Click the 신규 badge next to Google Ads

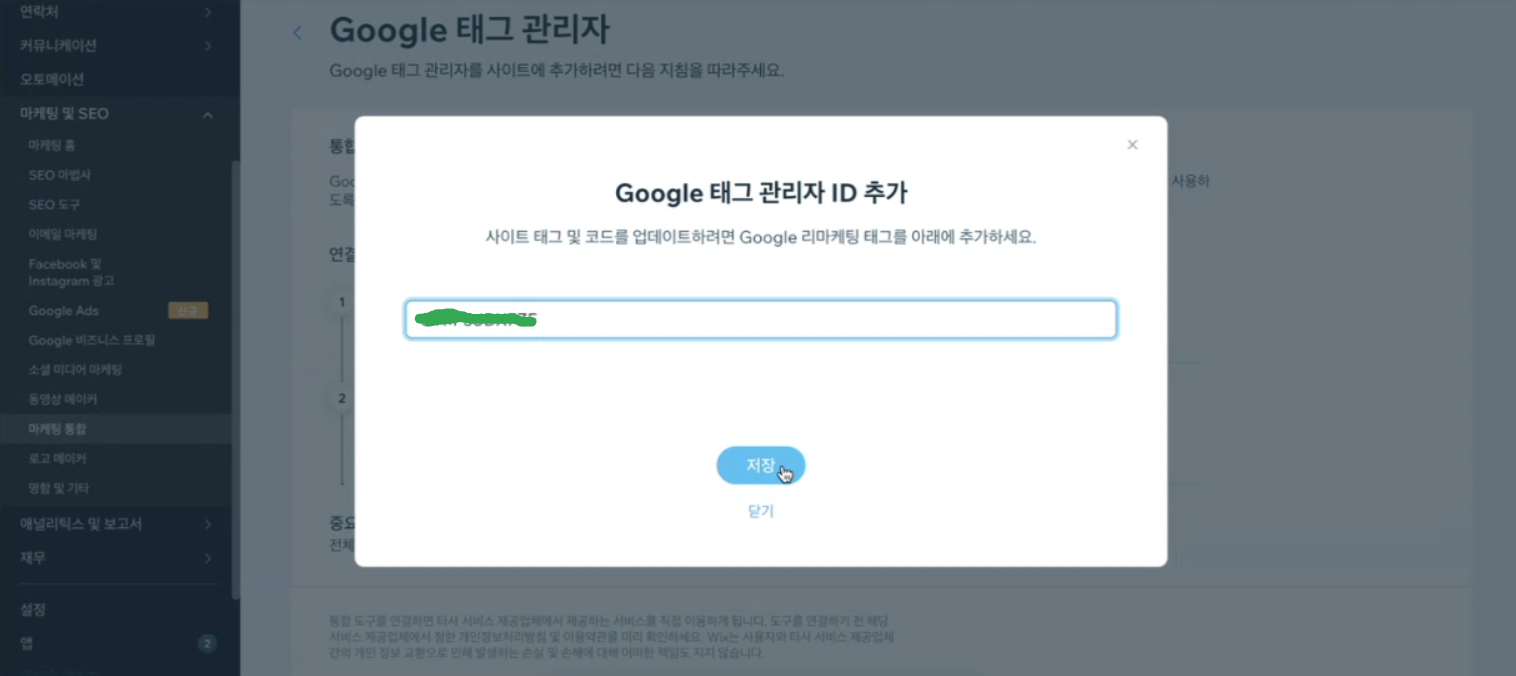pos(188,311)
